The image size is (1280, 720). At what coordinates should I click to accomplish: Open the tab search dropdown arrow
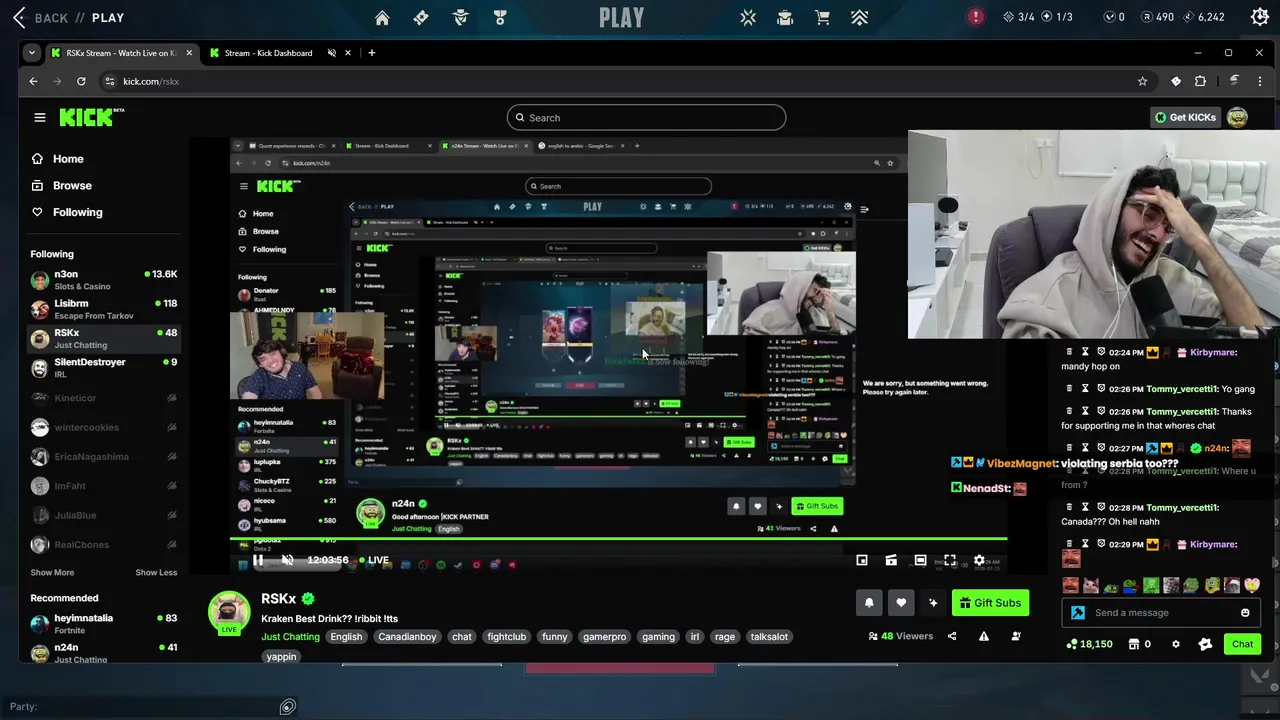[x=32, y=53]
